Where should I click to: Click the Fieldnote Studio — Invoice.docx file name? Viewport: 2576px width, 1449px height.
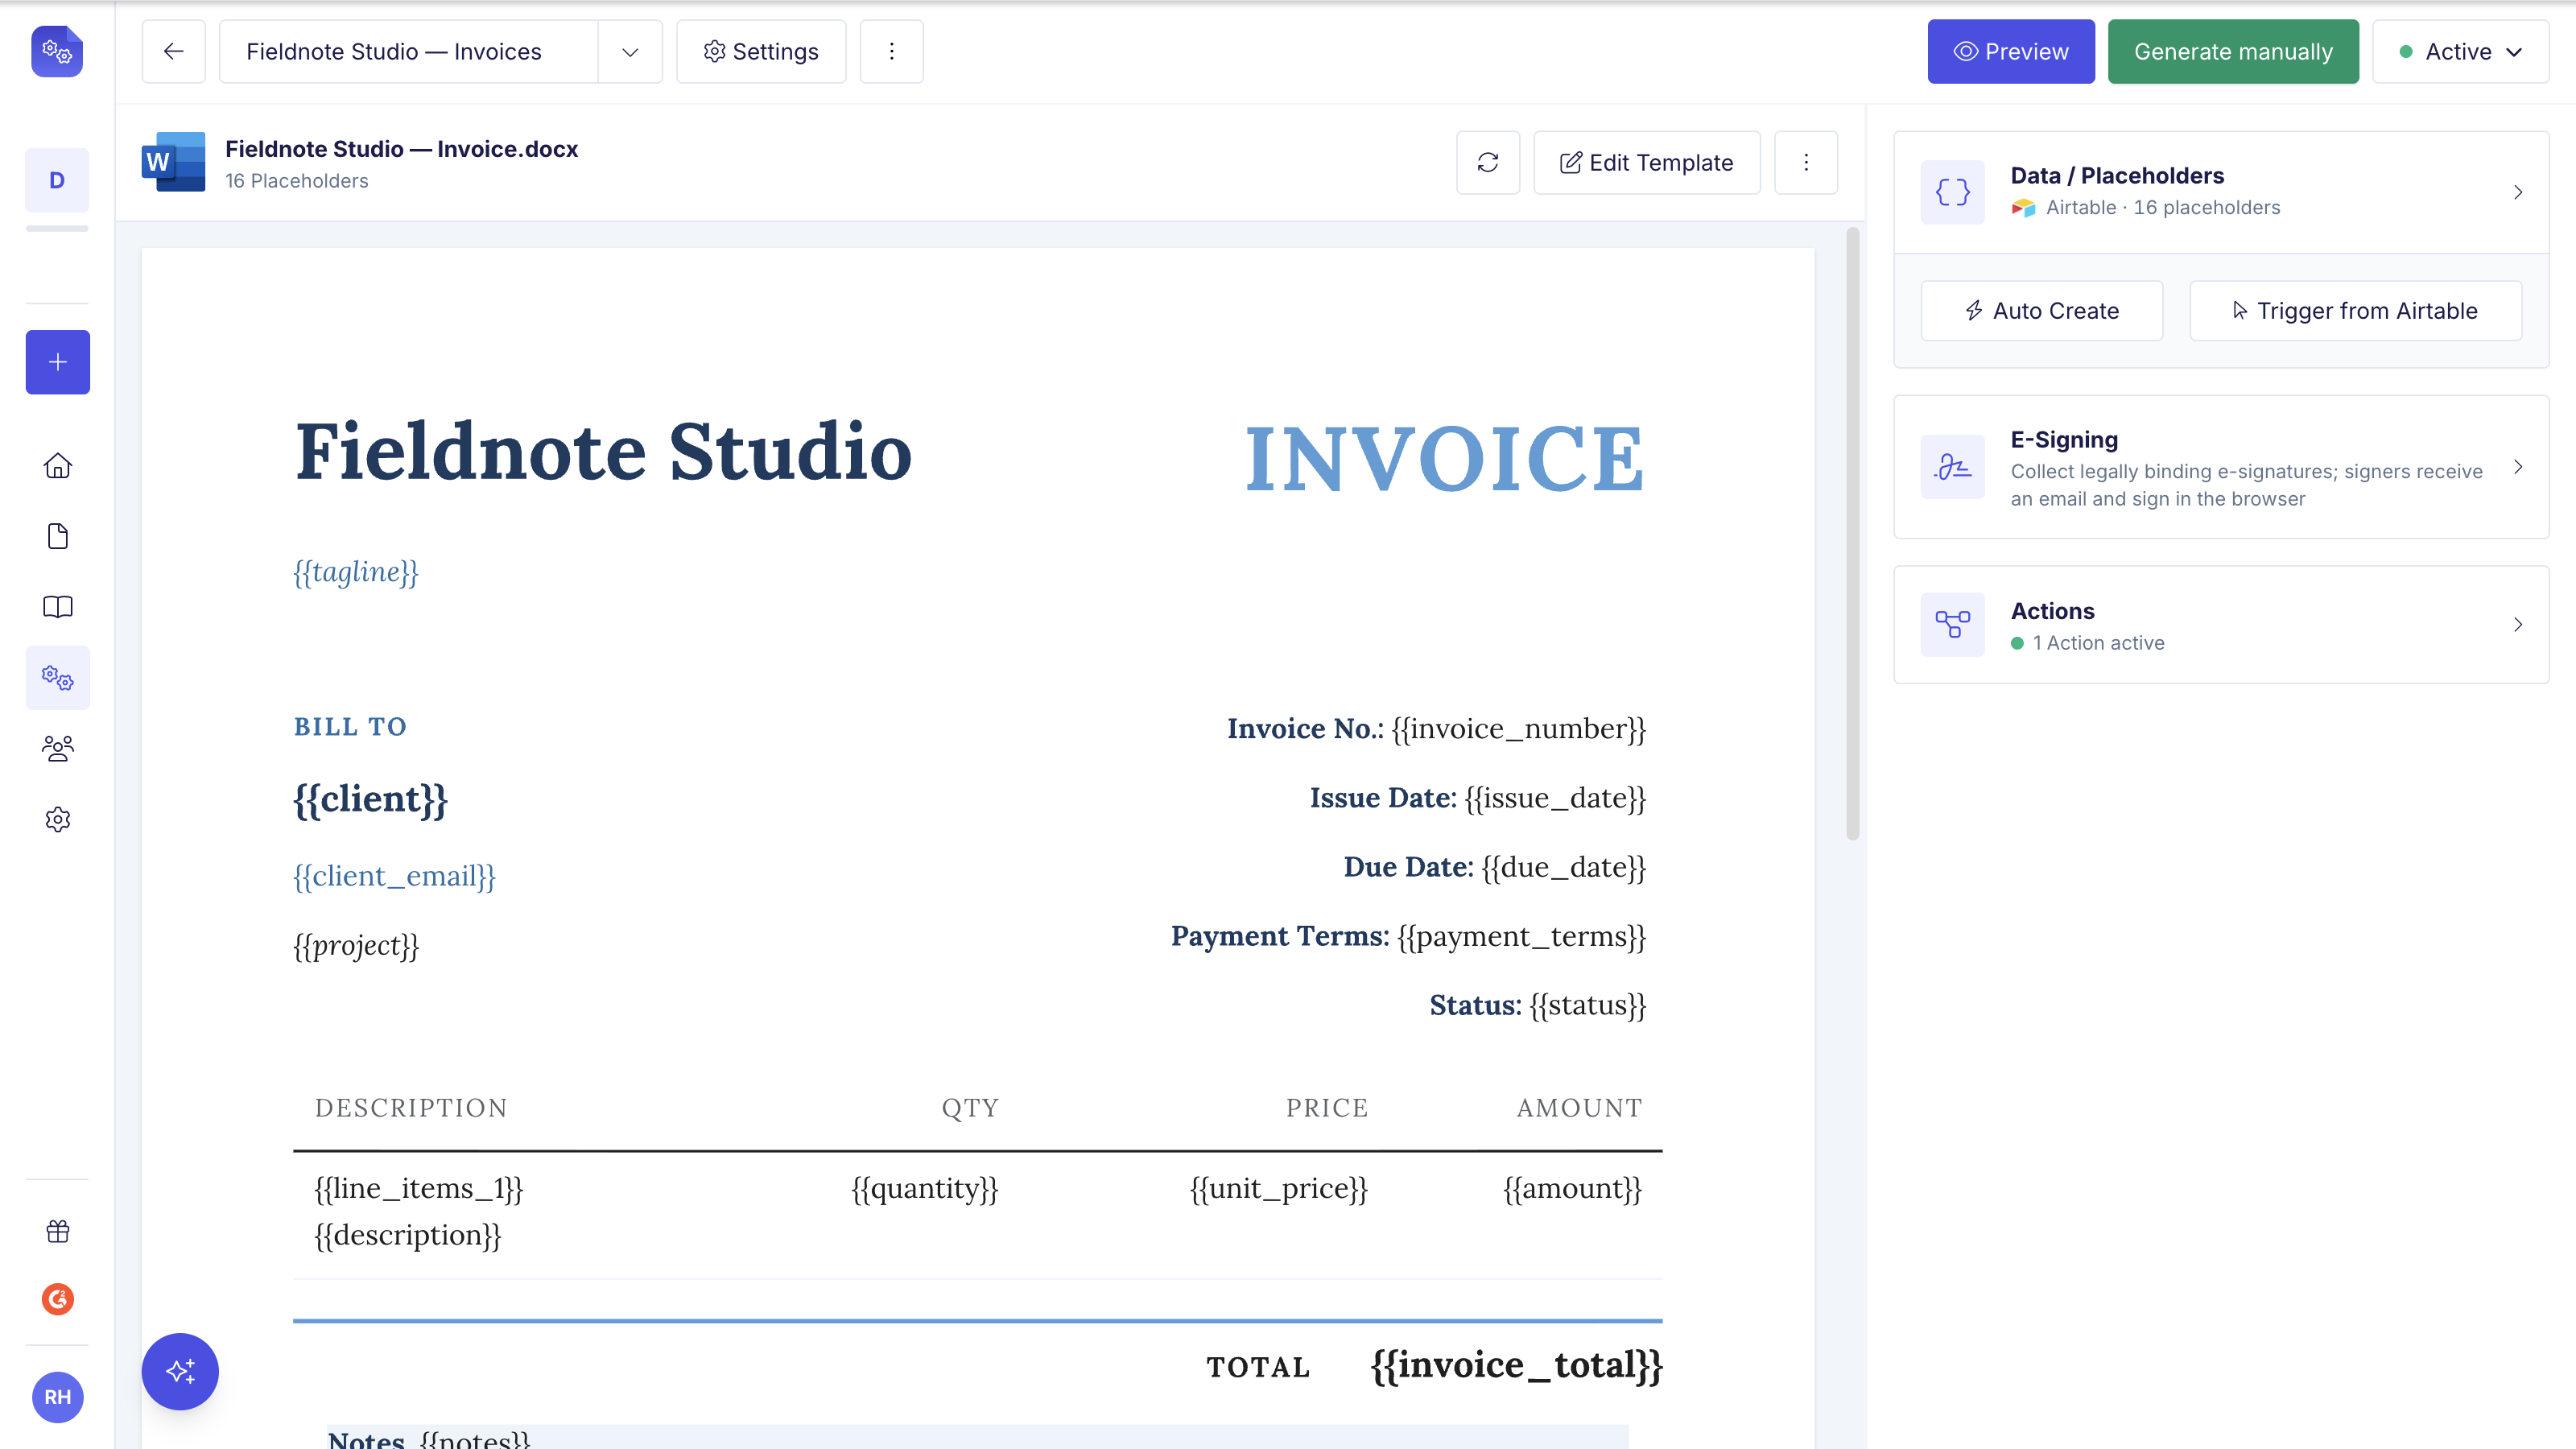[x=401, y=149]
